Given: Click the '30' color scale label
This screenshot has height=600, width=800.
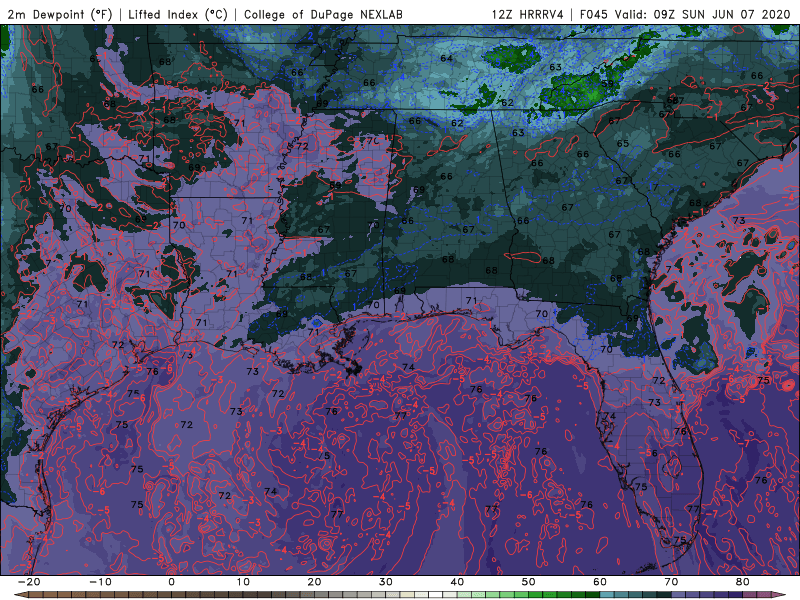Looking at the screenshot, I should click(386, 582).
